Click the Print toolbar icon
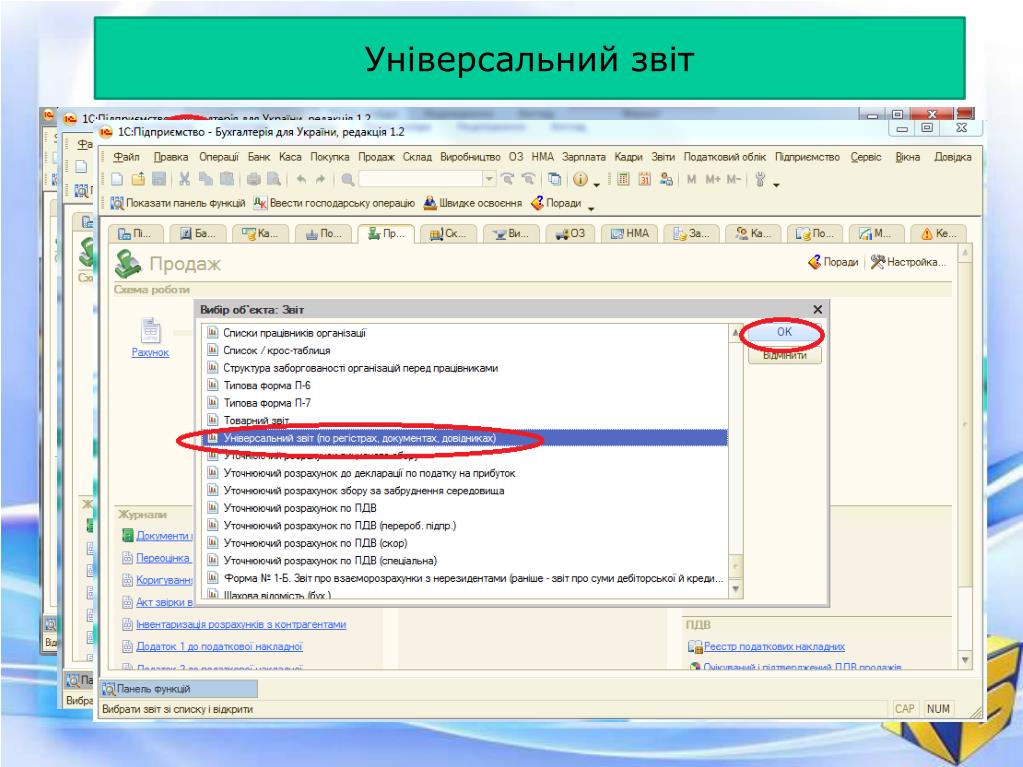1023x767 pixels. [254, 179]
